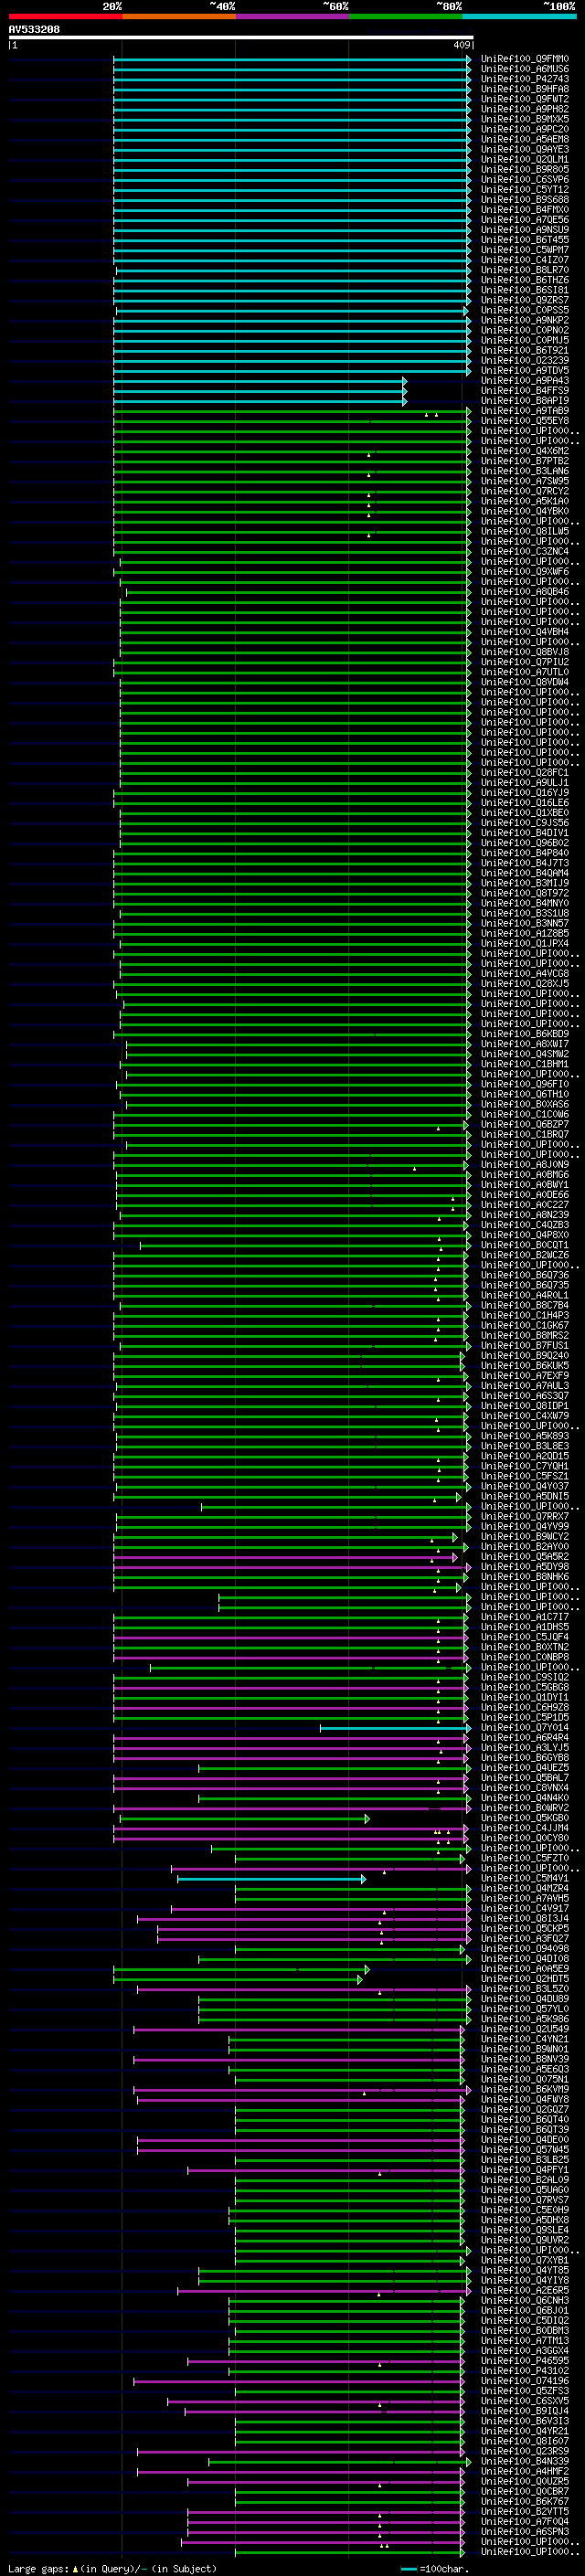Select the UniRef100_B8C7B4 hit

coord(525,1305)
